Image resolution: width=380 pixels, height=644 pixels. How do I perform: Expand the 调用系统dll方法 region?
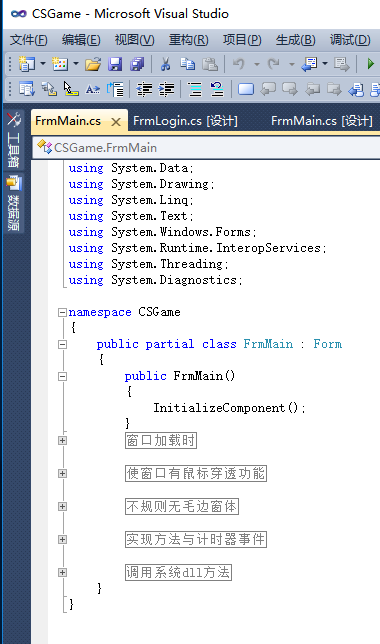pos(62,572)
